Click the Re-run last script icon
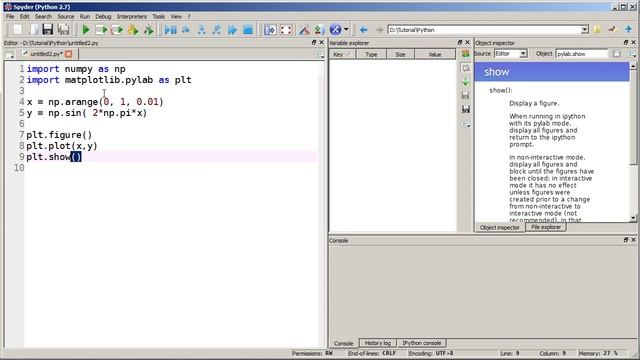 point(149,29)
